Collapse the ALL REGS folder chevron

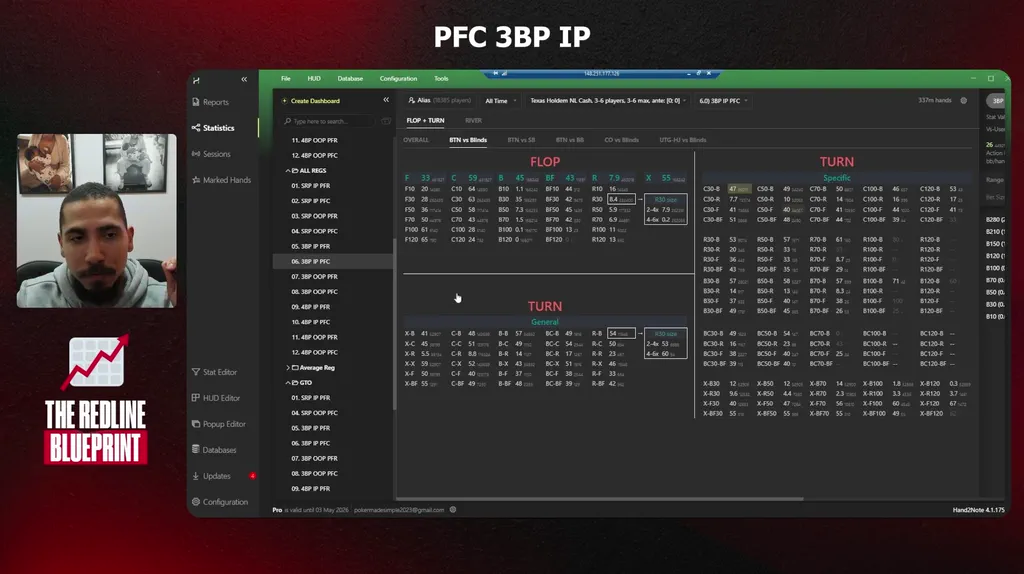point(287,170)
